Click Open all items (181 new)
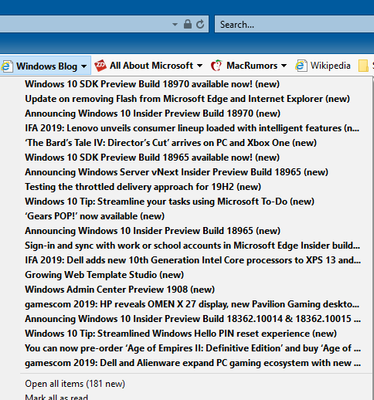This screenshot has height=400, width=374. [75, 384]
